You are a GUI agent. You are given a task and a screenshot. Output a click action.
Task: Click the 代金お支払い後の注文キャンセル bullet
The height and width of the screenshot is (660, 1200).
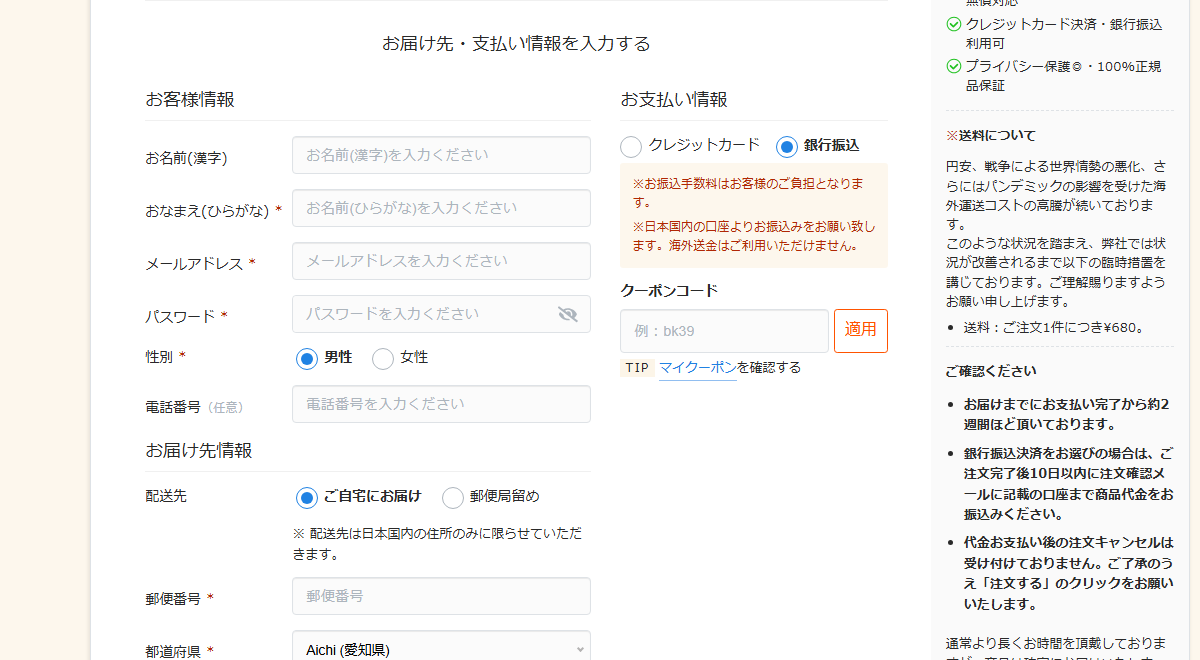[x=1068, y=573]
